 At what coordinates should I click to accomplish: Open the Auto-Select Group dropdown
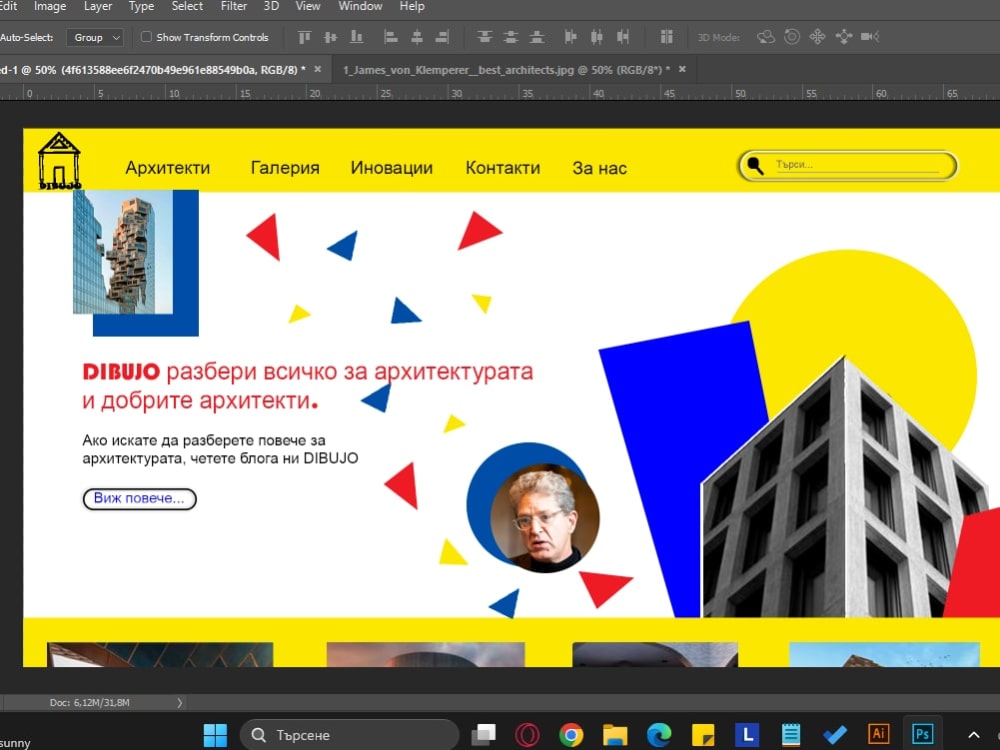coord(94,38)
